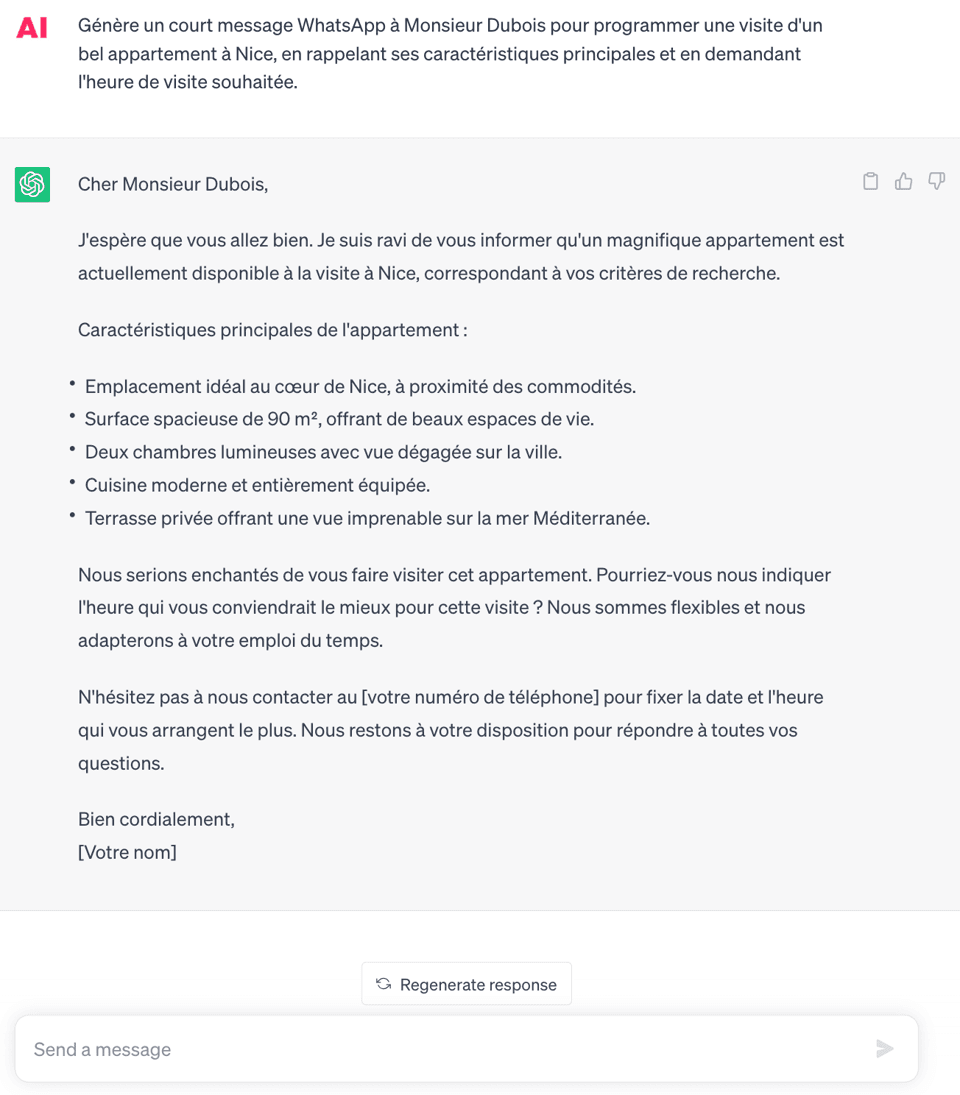Click the closing line Bien cordialement
Viewport: 960px width, 1095px height.
[x=155, y=818]
